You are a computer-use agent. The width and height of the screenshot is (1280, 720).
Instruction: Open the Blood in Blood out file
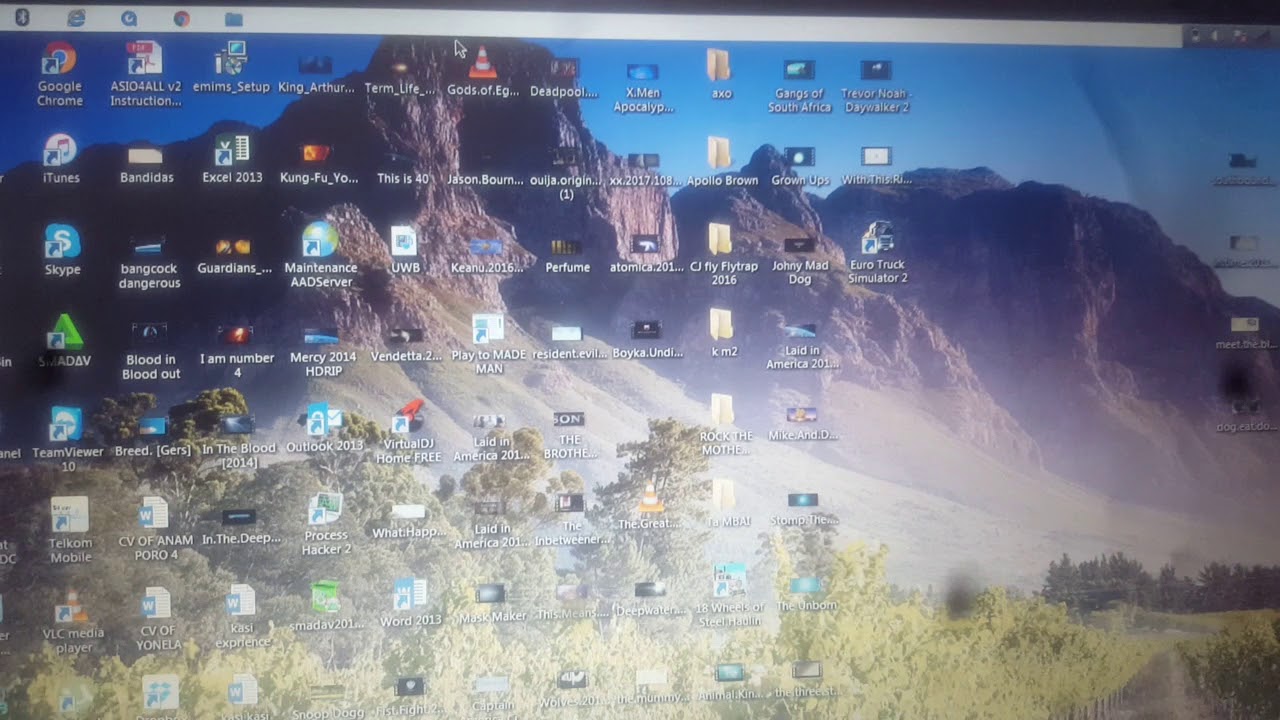(151, 352)
